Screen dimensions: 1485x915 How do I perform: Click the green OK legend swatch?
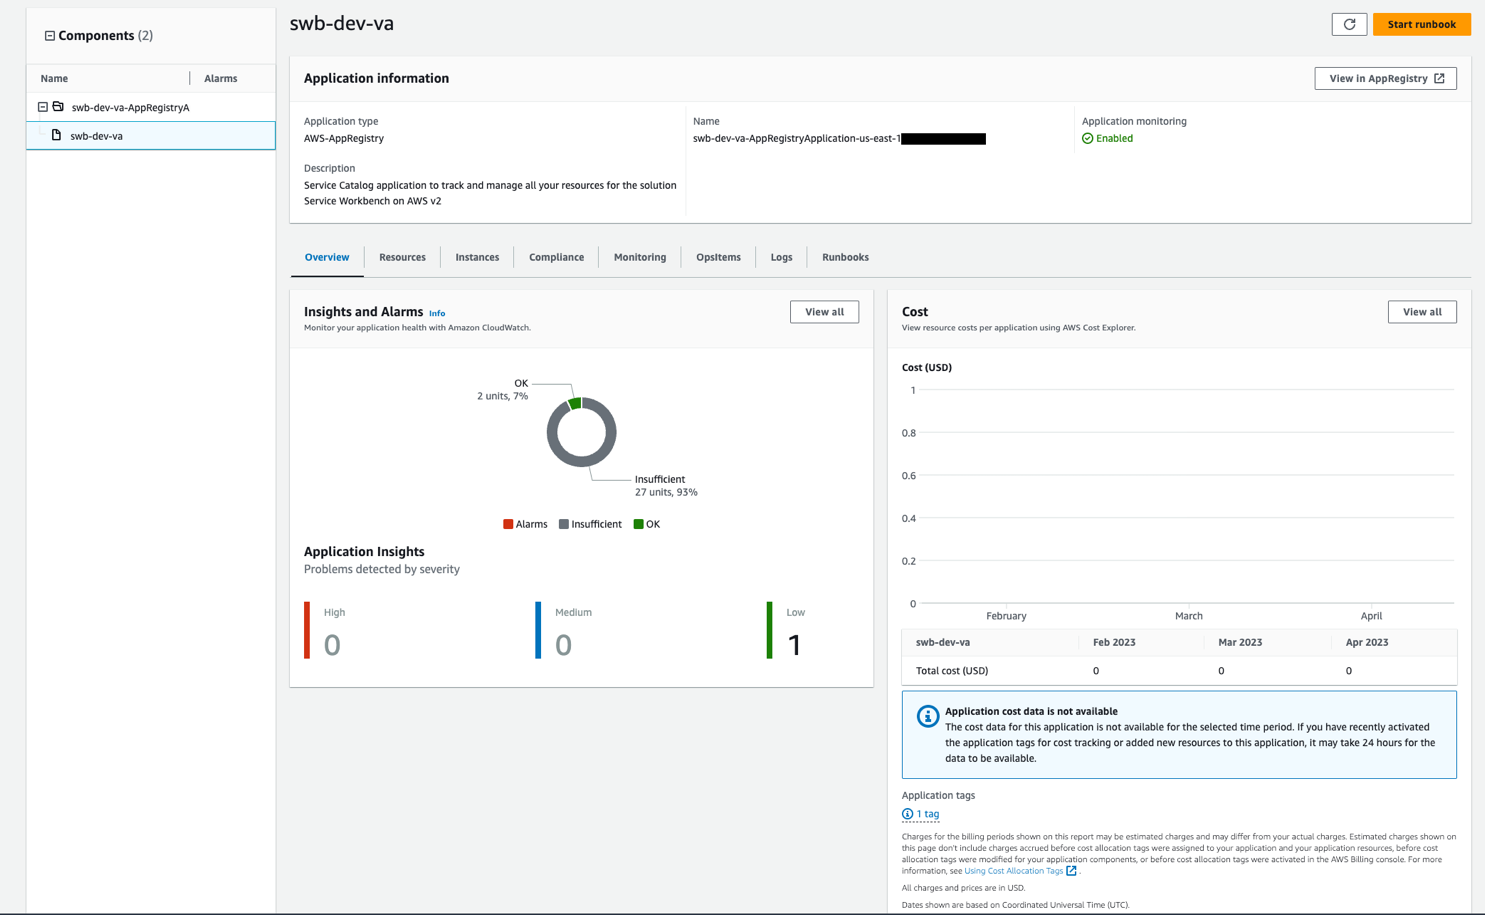coord(638,524)
